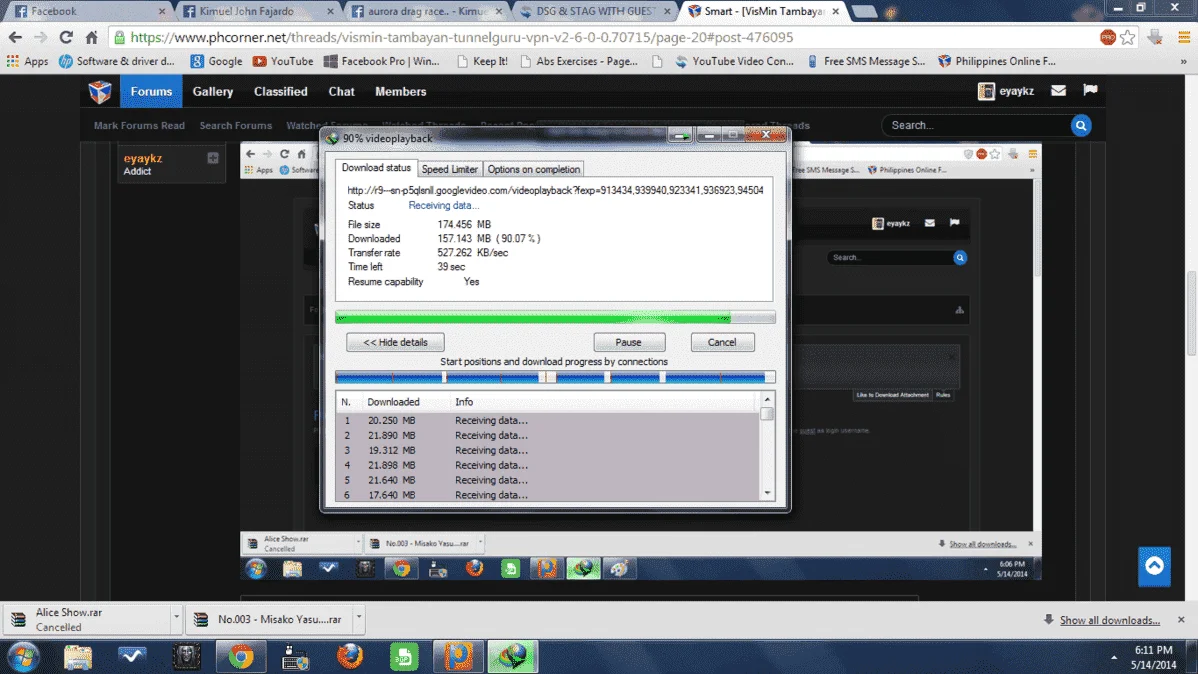This screenshot has width=1198, height=674.
Task: Open Speed Limiter tab in download dialog
Action: coord(449,170)
